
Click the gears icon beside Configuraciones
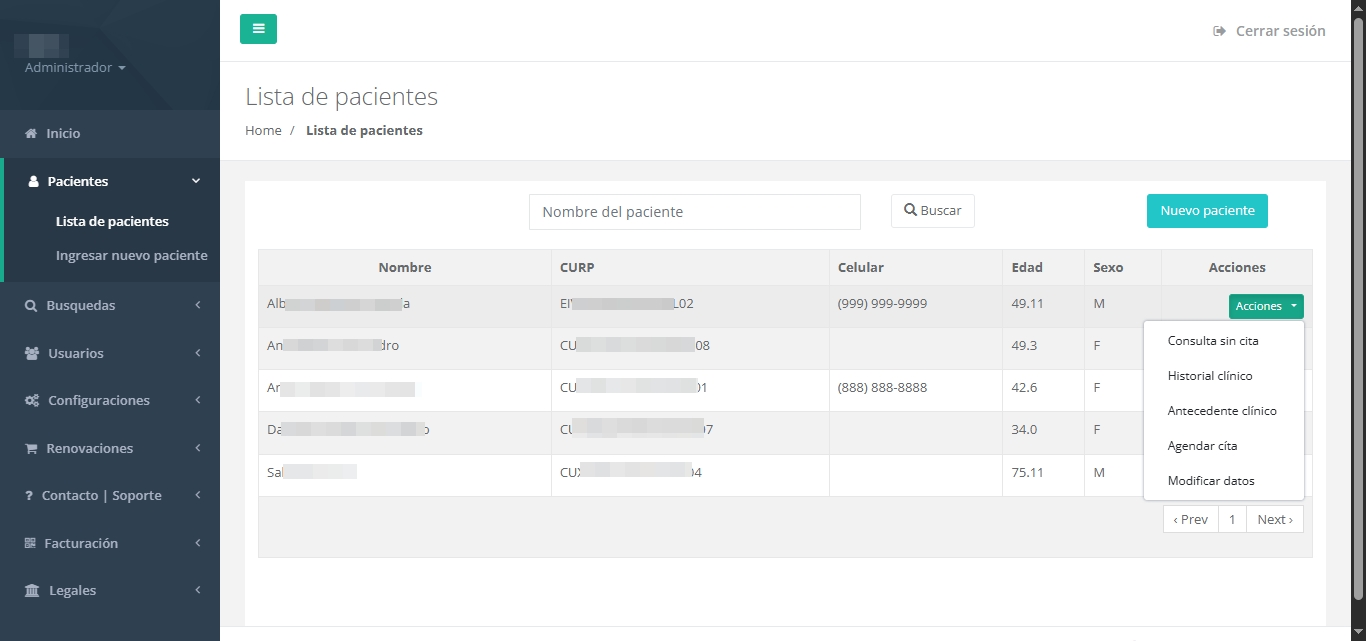coord(32,401)
